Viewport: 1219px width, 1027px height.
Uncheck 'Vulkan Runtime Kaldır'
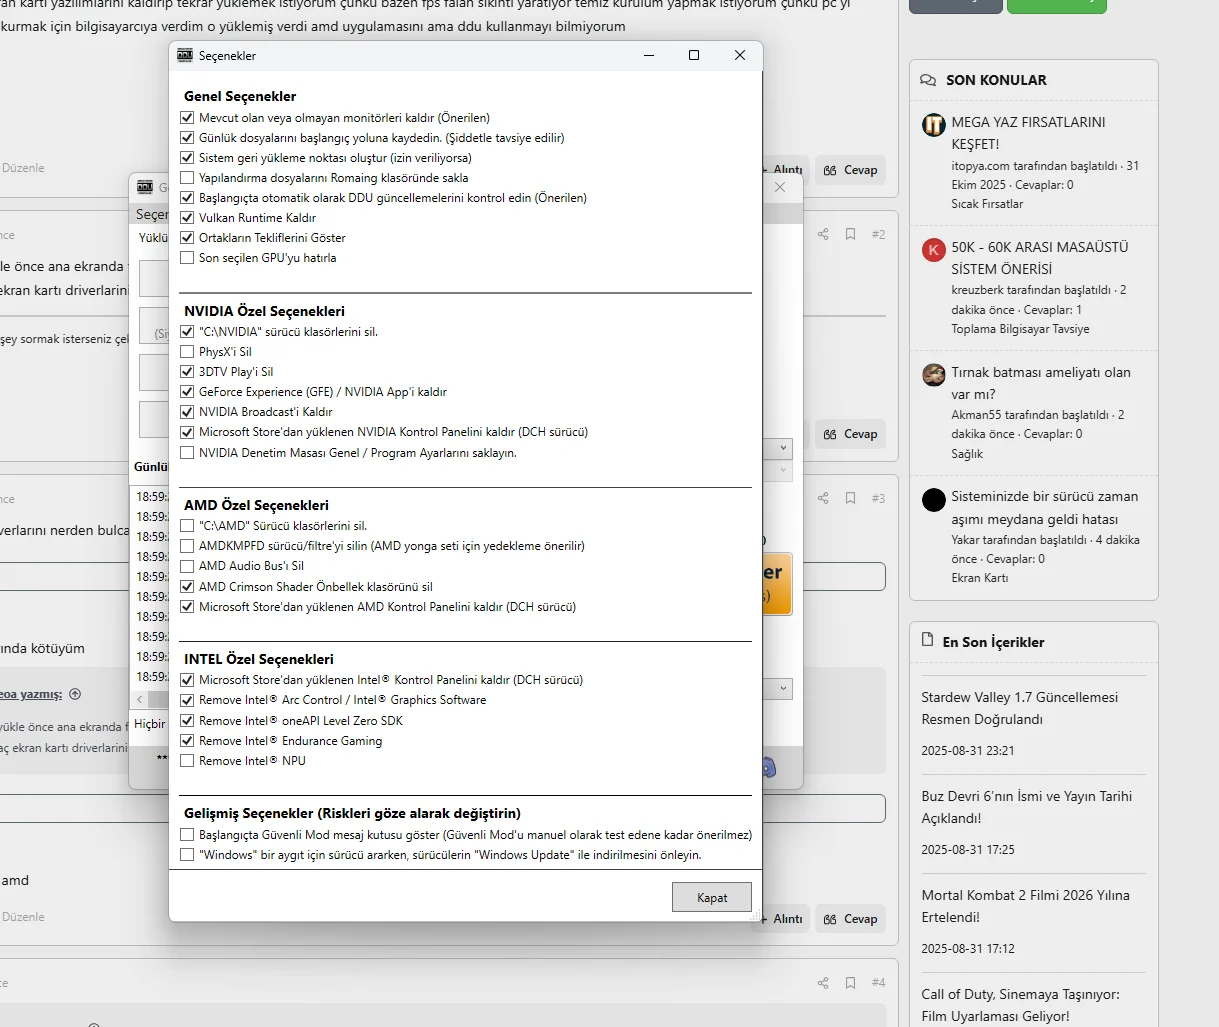pyautogui.click(x=187, y=217)
